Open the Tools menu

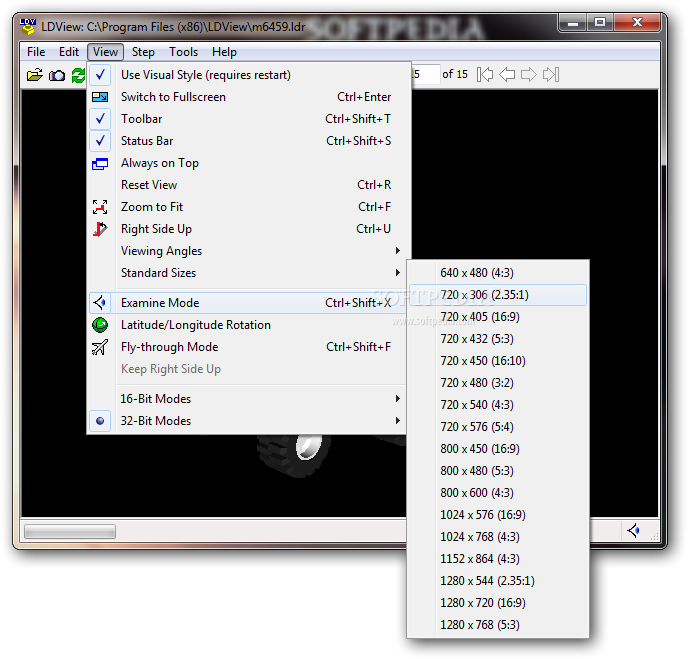point(183,52)
